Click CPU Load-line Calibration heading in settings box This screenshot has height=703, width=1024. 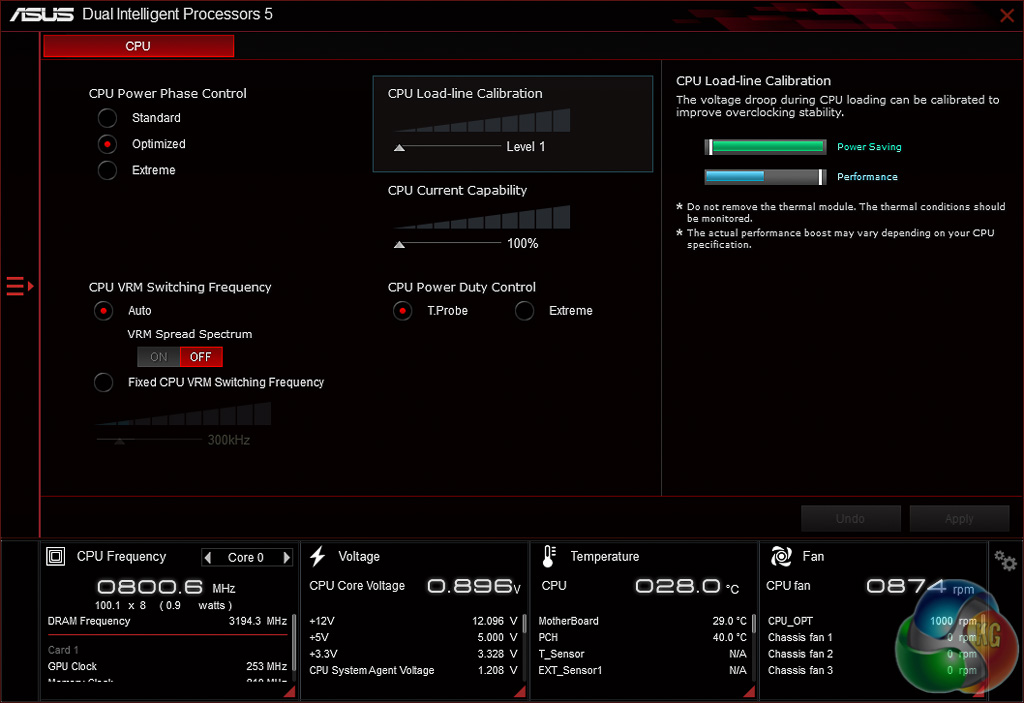click(x=465, y=93)
